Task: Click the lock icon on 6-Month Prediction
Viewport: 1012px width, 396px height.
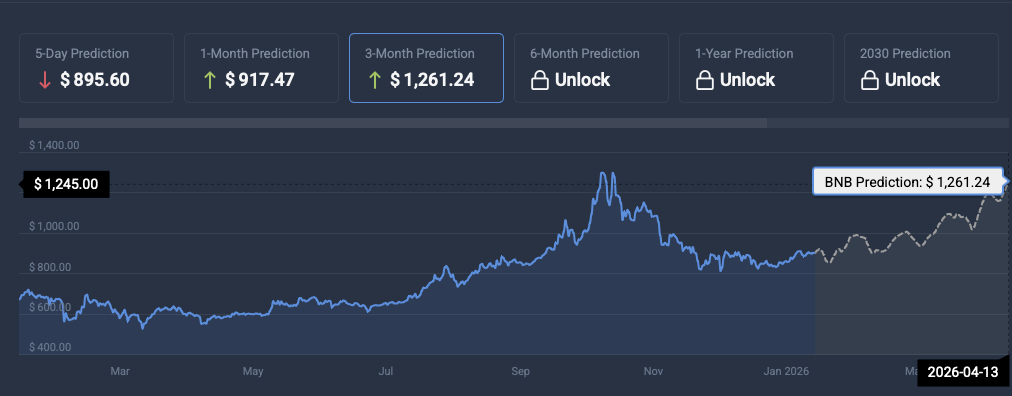Action: (540, 80)
